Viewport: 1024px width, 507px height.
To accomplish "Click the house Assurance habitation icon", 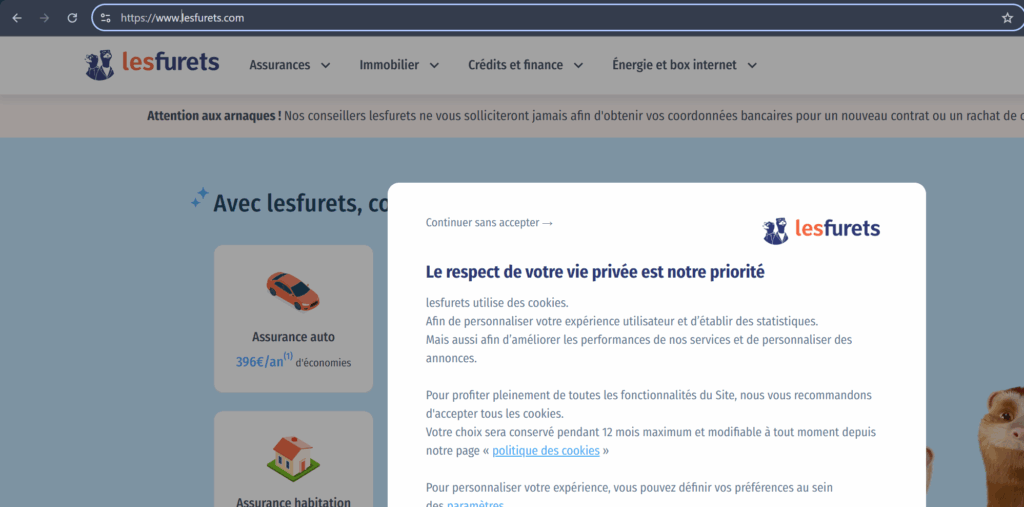I will pyautogui.click(x=293, y=457).
